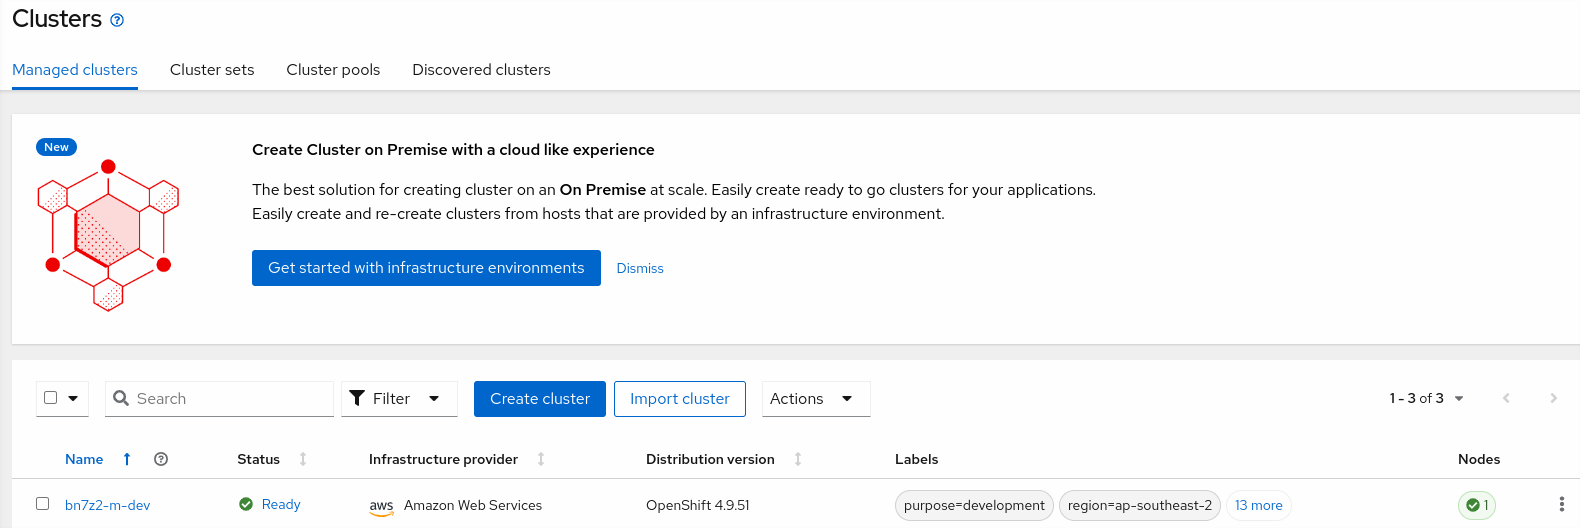Go to next page arrow
The image size is (1580, 528).
coord(1553,398)
